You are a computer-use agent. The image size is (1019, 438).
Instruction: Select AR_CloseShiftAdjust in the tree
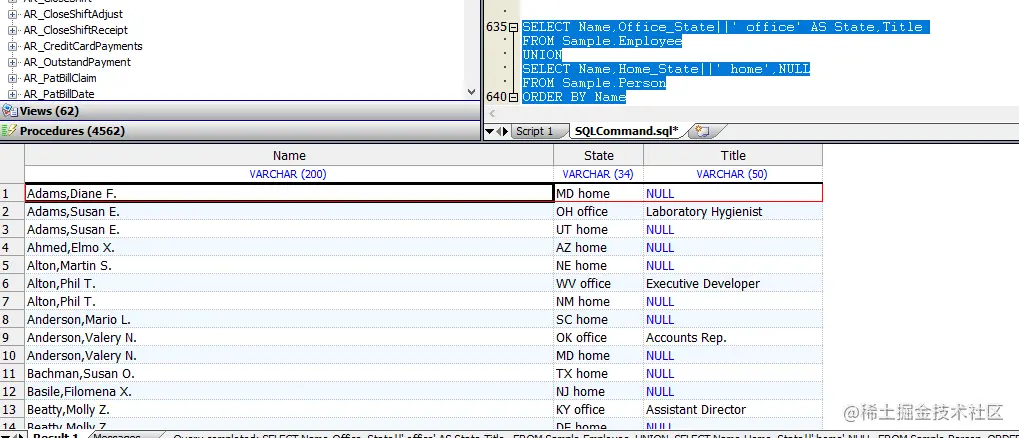point(73,14)
